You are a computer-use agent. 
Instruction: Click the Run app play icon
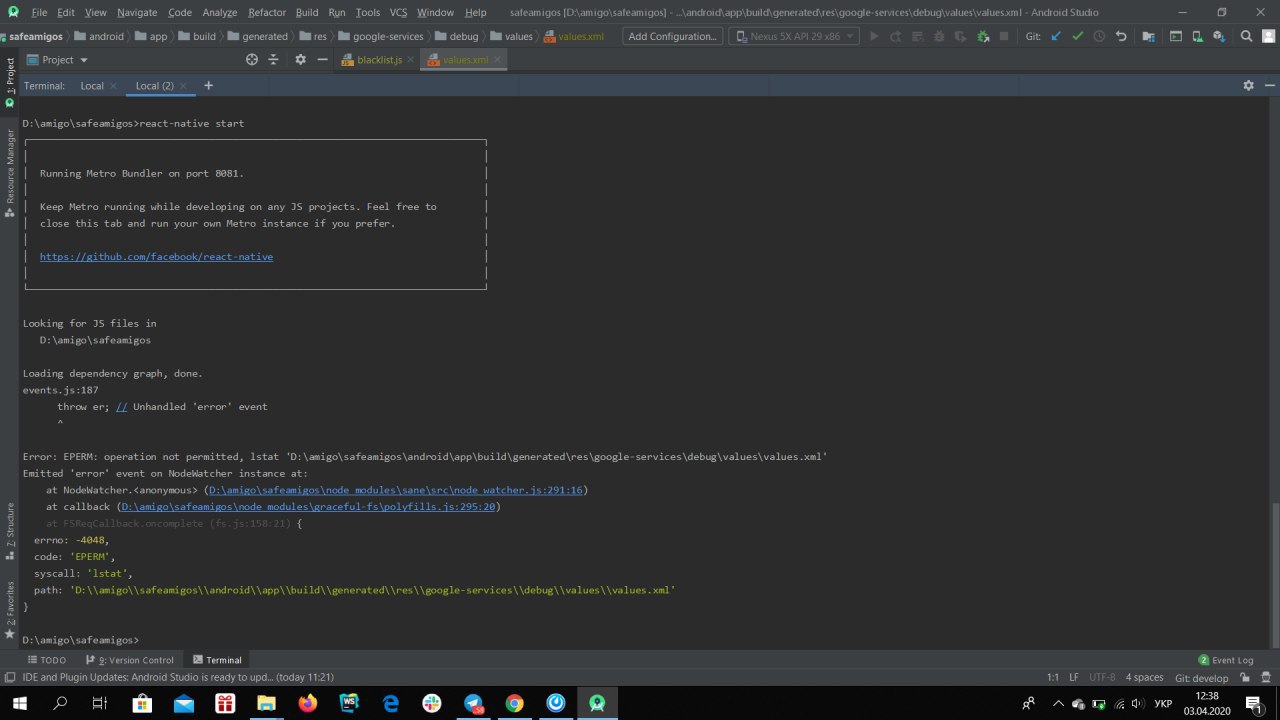[x=874, y=36]
